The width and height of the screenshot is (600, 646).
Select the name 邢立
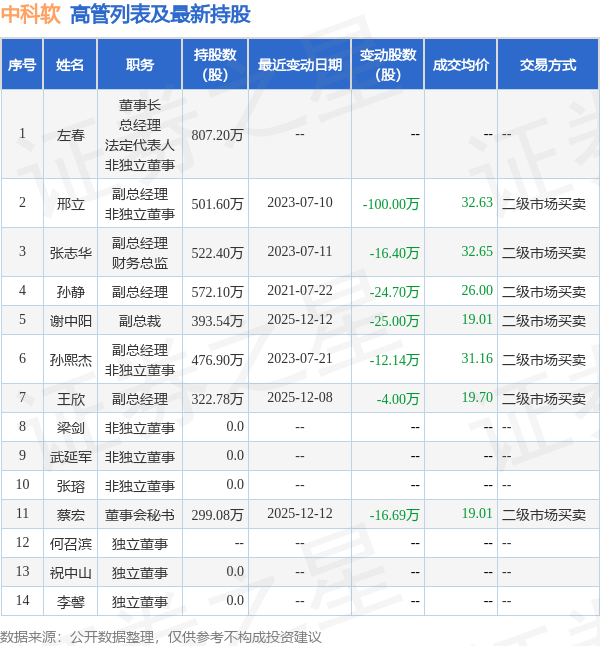point(70,204)
